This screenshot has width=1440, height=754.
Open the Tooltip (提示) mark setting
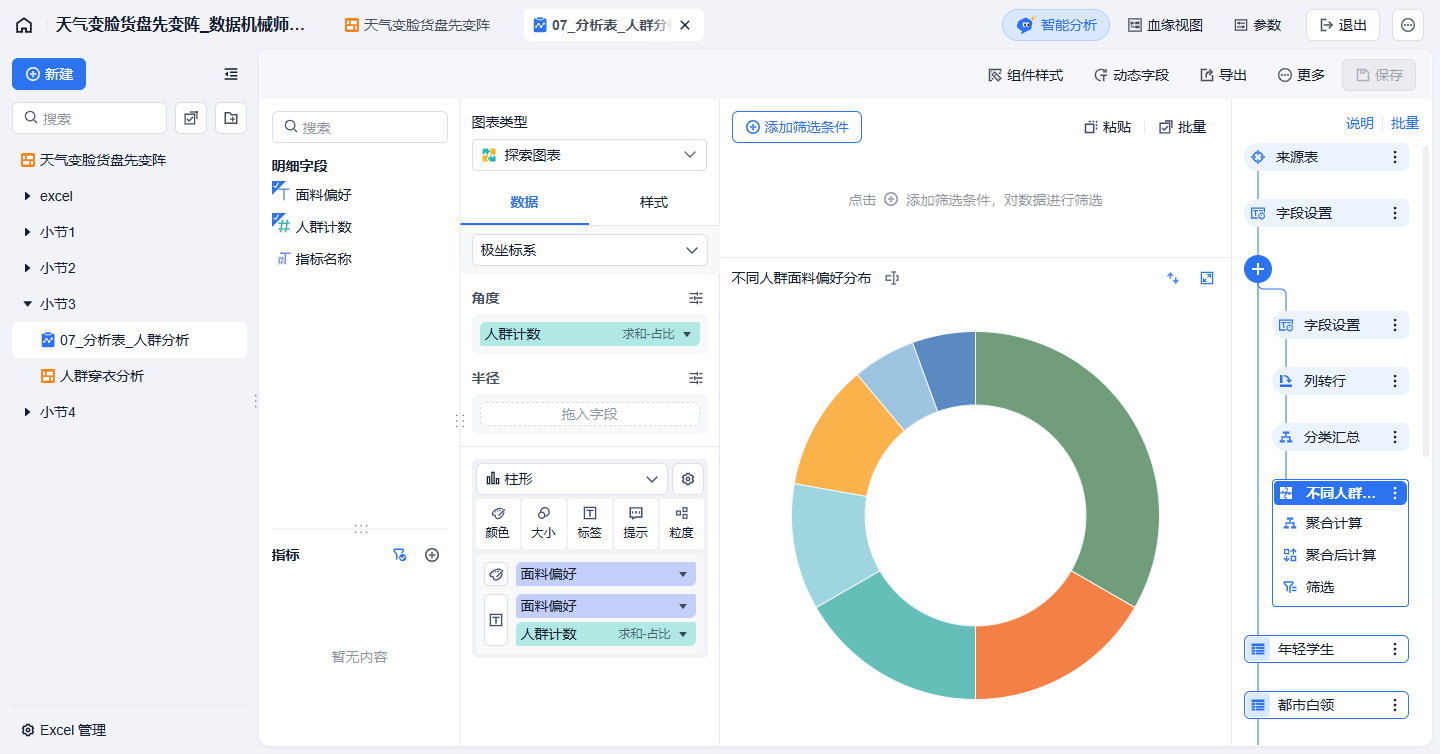[636, 524]
